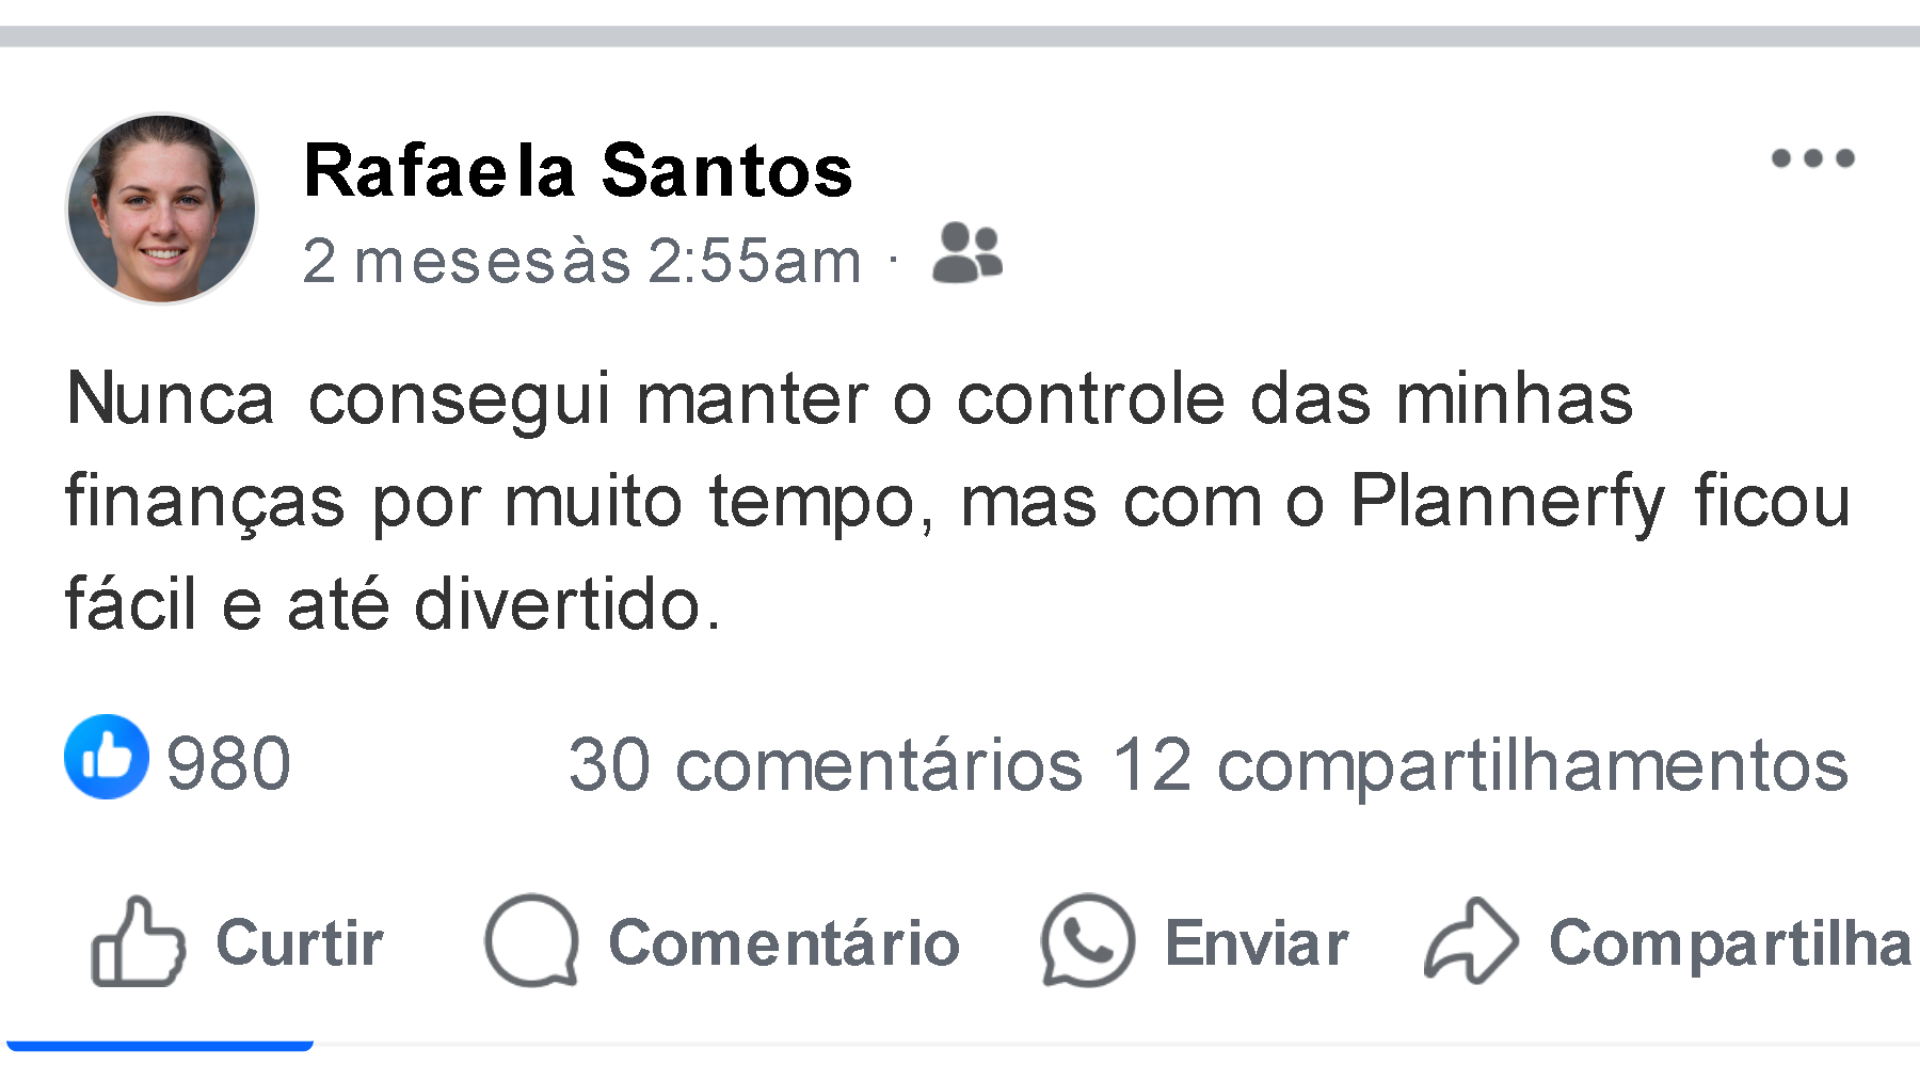
Task: Click the blue indicator bar at bottom
Action: point(160,1046)
